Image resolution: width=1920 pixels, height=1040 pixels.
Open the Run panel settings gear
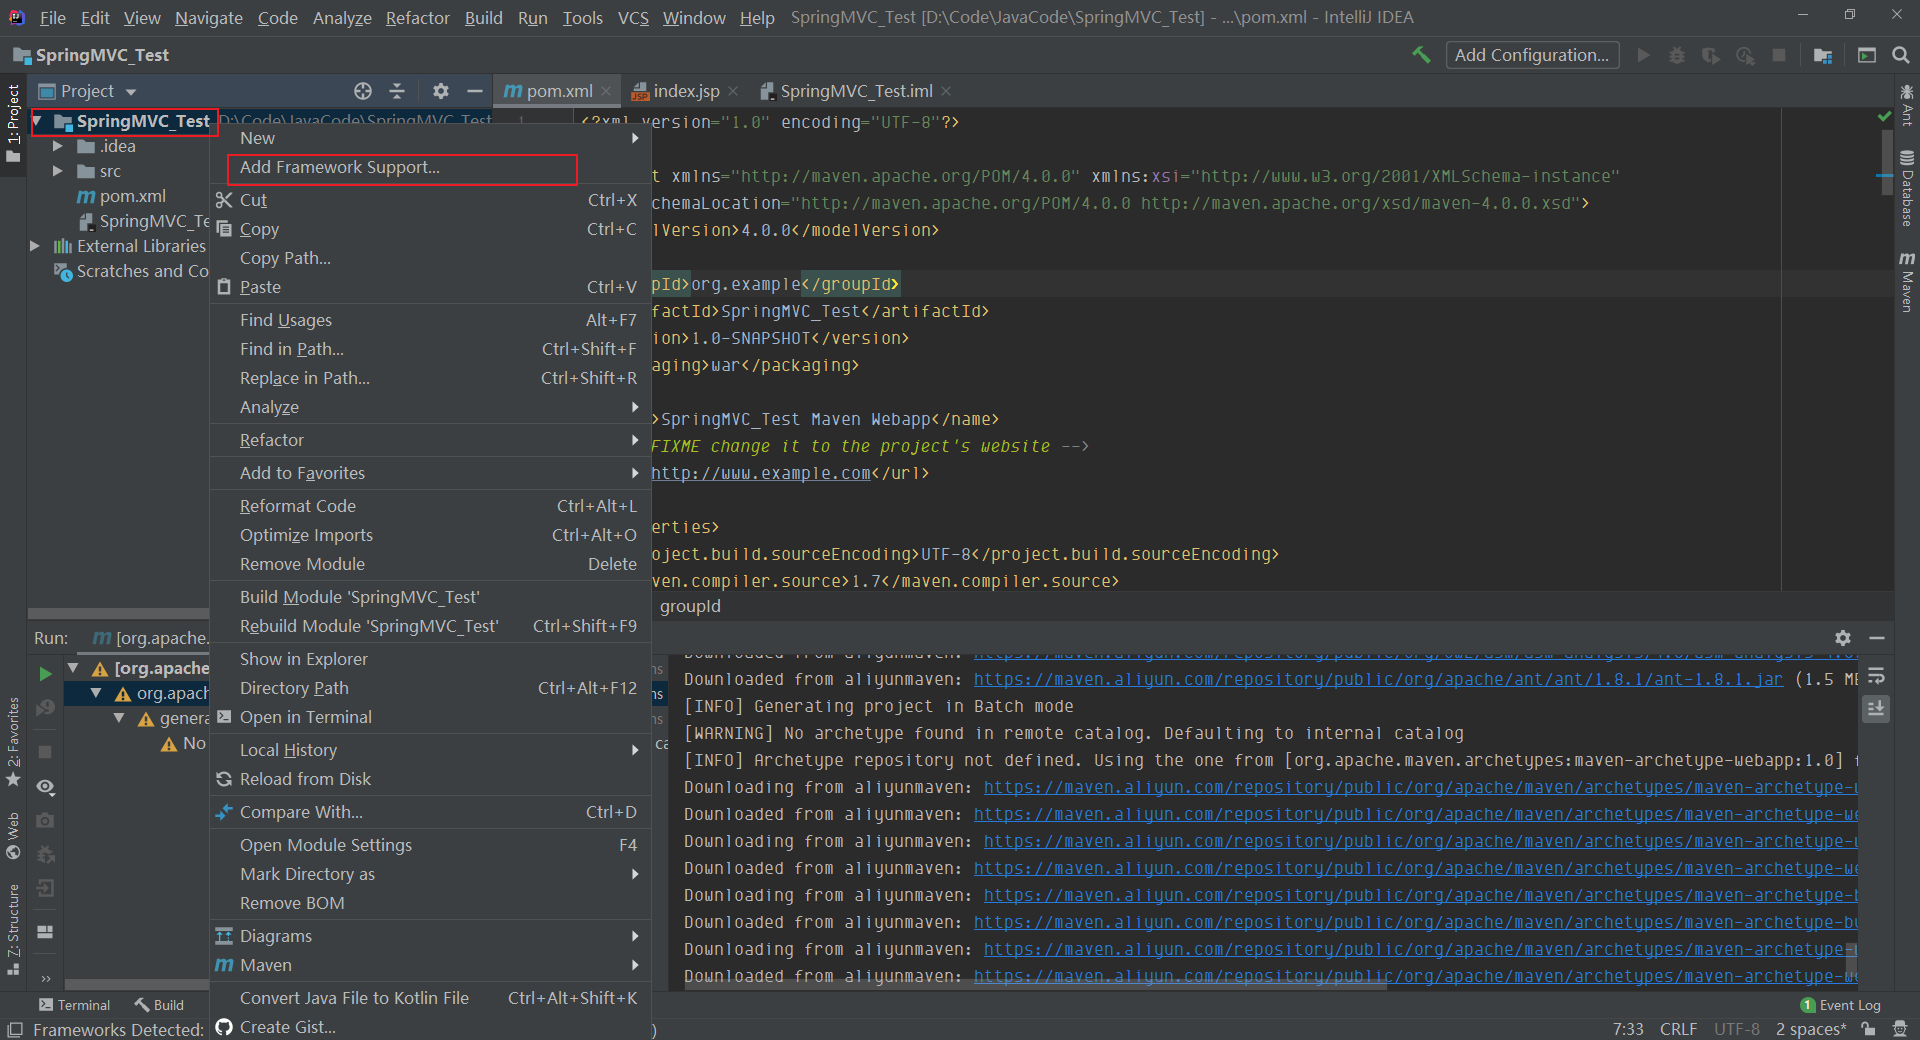click(1842, 638)
